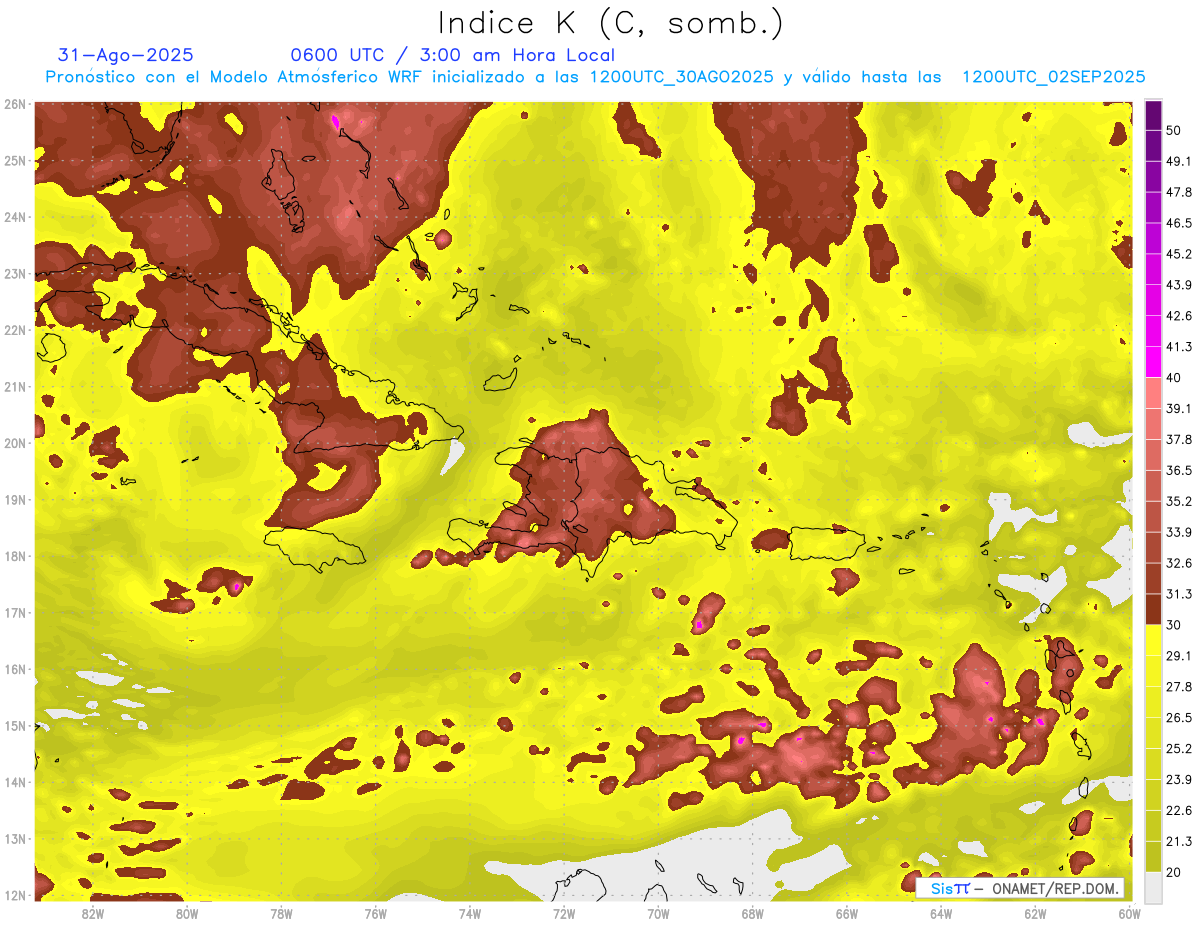Click the colorbar label '41.3'
The image size is (1200, 927).
1179,348
